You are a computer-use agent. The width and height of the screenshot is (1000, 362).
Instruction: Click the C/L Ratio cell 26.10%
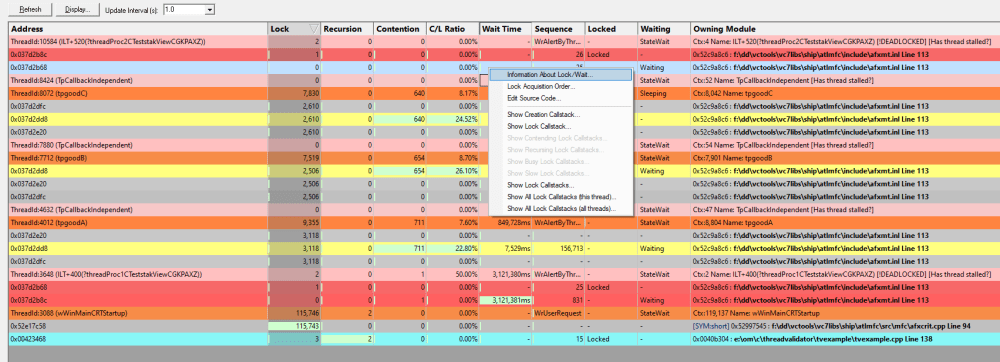pos(453,171)
